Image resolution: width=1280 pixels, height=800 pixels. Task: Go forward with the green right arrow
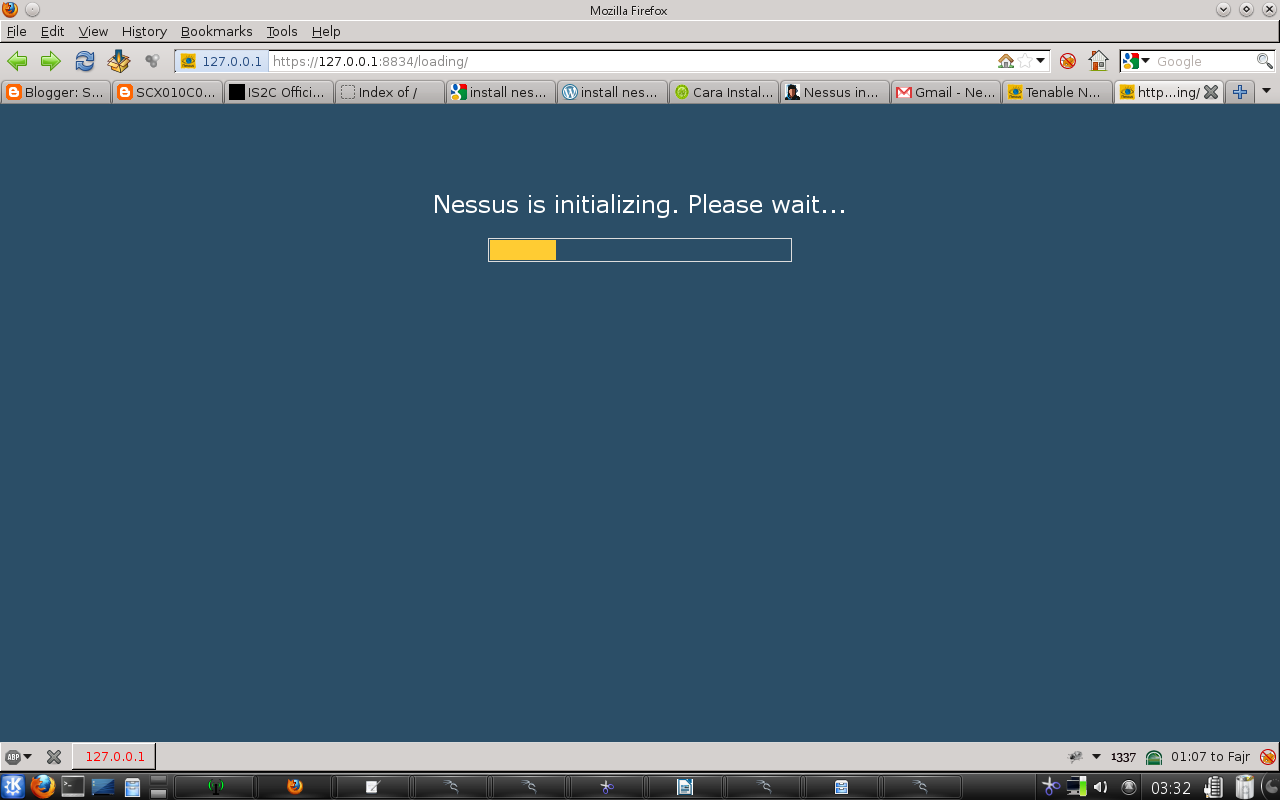coord(51,61)
